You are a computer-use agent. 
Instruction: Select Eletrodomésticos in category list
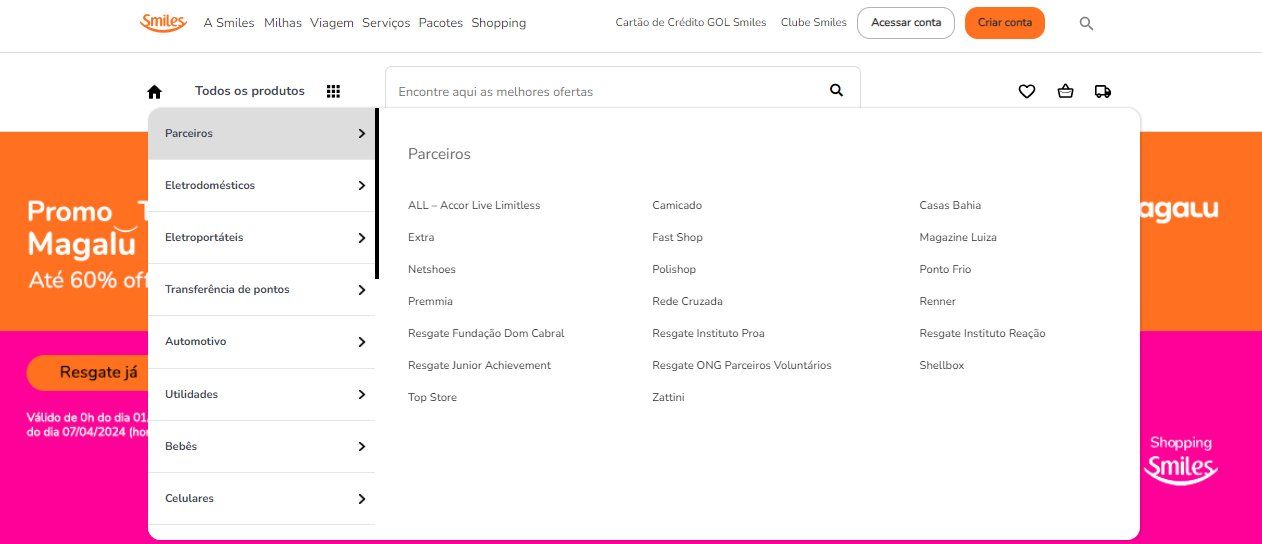(262, 185)
